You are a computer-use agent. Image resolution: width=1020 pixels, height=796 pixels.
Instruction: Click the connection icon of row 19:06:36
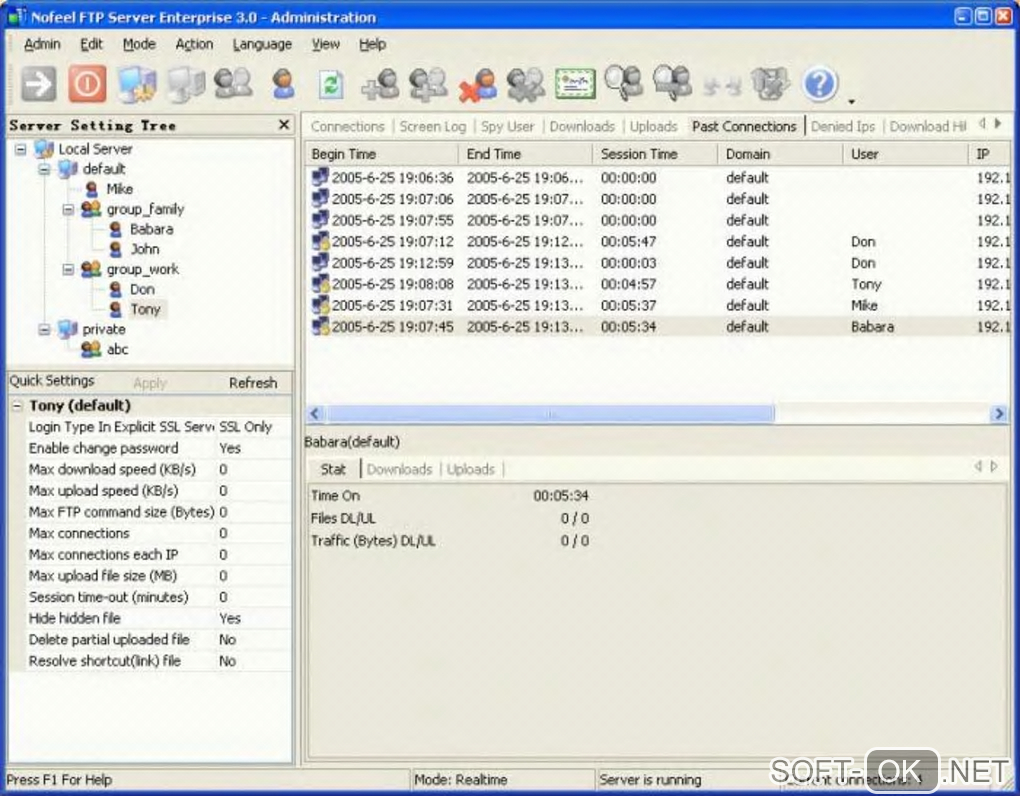coord(320,177)
